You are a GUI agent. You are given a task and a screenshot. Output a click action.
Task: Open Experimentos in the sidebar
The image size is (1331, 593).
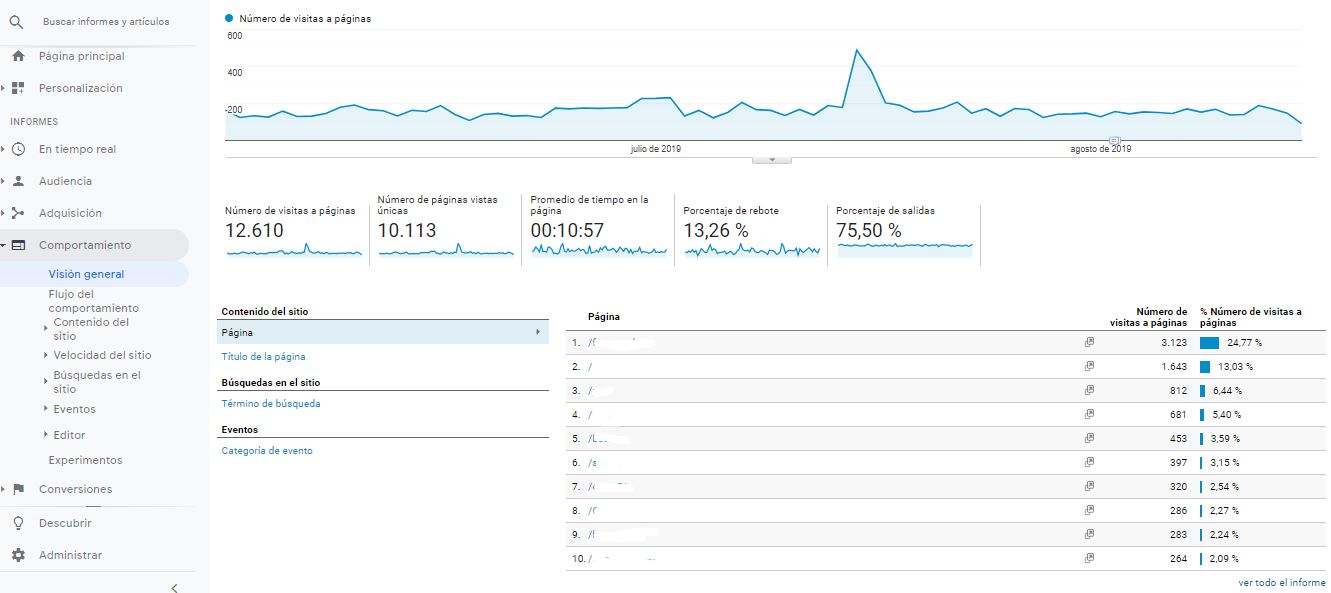tap(85, 460)
